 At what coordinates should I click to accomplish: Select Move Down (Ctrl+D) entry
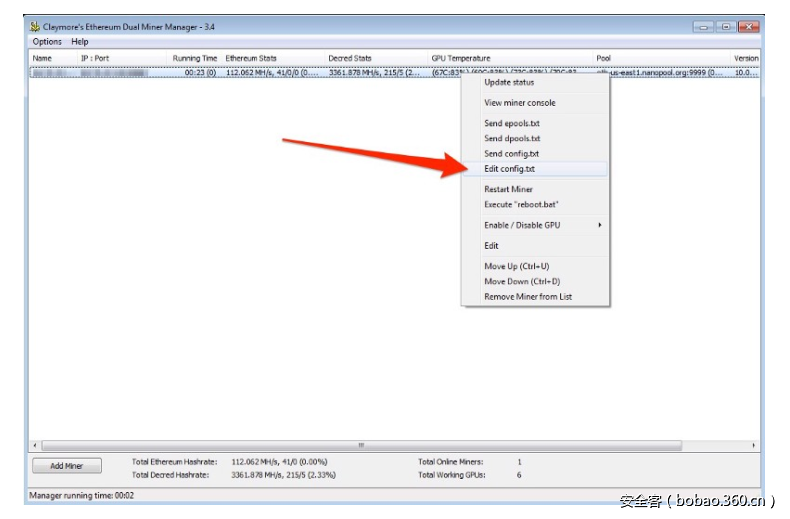(x=521, y=282)
